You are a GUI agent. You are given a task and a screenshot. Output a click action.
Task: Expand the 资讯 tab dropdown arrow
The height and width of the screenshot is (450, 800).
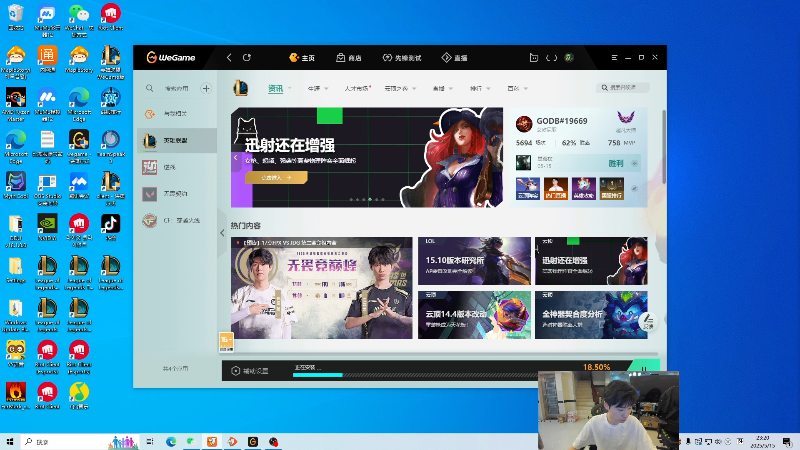(290, 88)
